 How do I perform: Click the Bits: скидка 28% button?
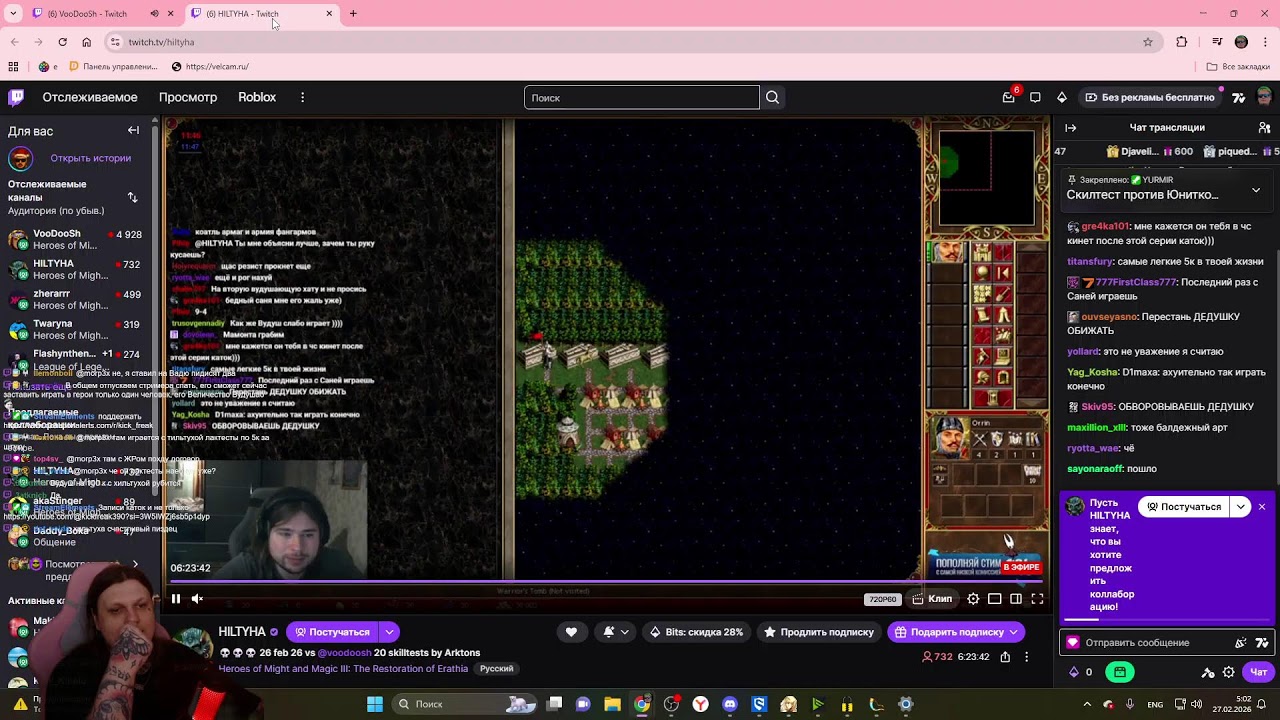point(696,632)
